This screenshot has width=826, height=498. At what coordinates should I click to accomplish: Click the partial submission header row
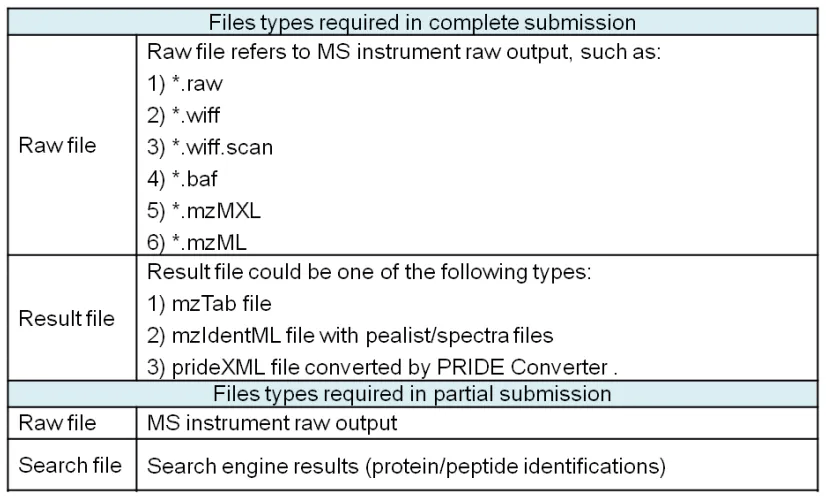(412, 394)
